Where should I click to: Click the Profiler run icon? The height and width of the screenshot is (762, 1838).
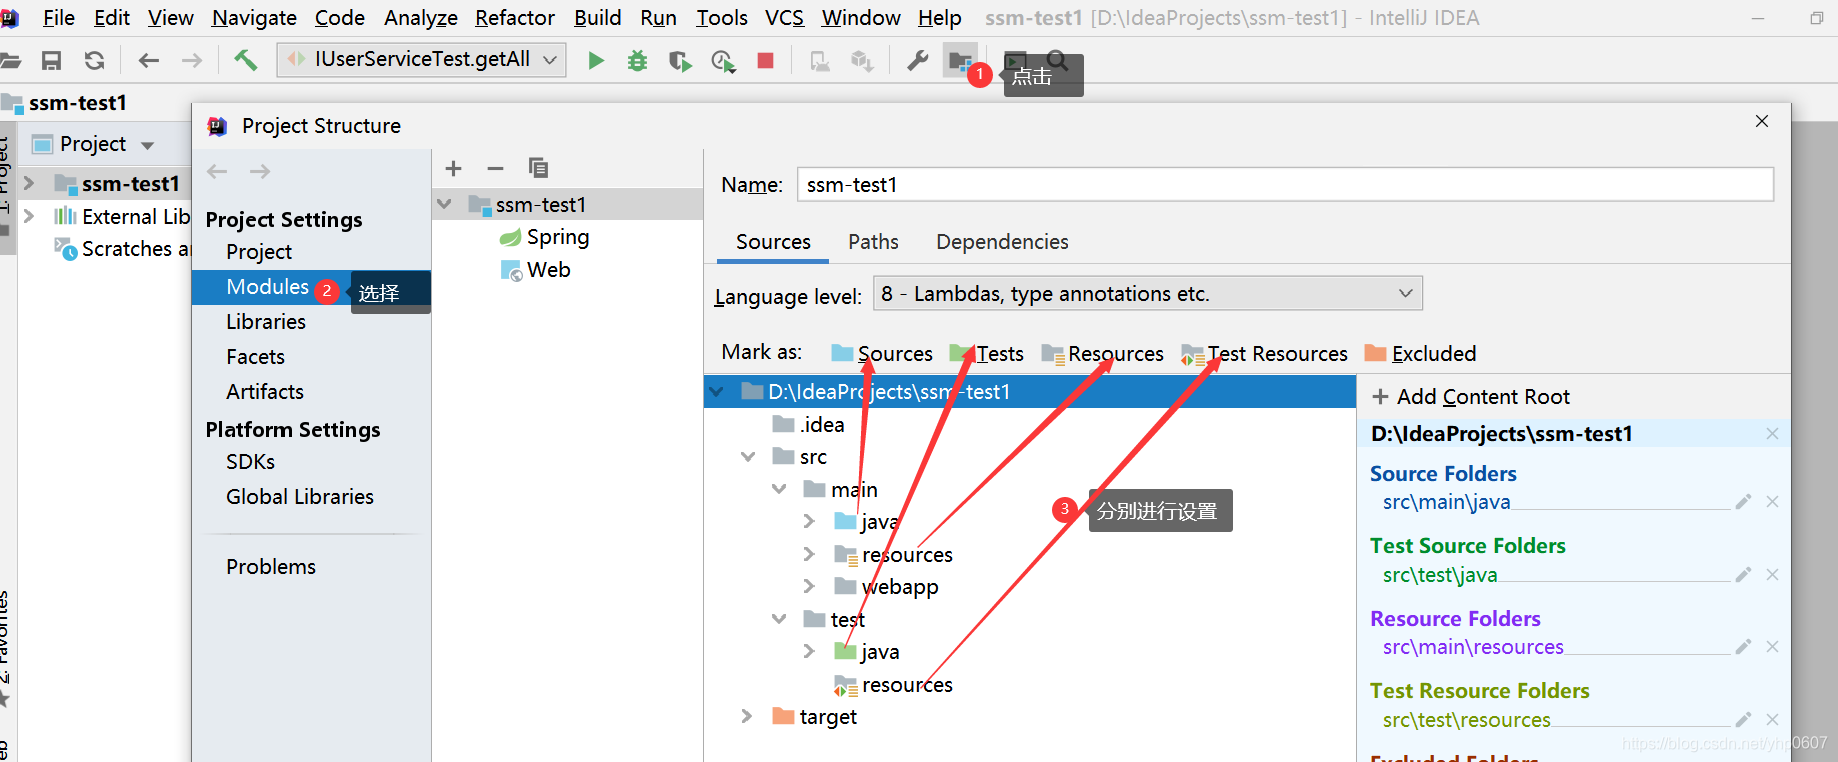pyautogui.click(x=723, y=62)
